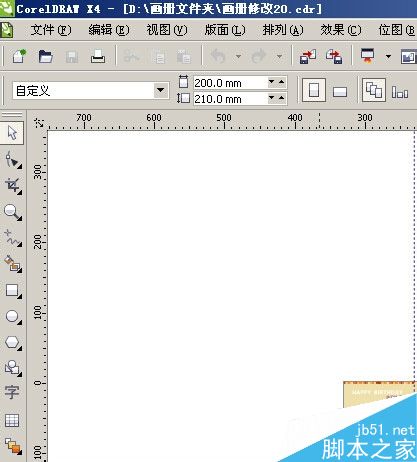Open a file with the folder icon
417x462 pixels.
45,56
